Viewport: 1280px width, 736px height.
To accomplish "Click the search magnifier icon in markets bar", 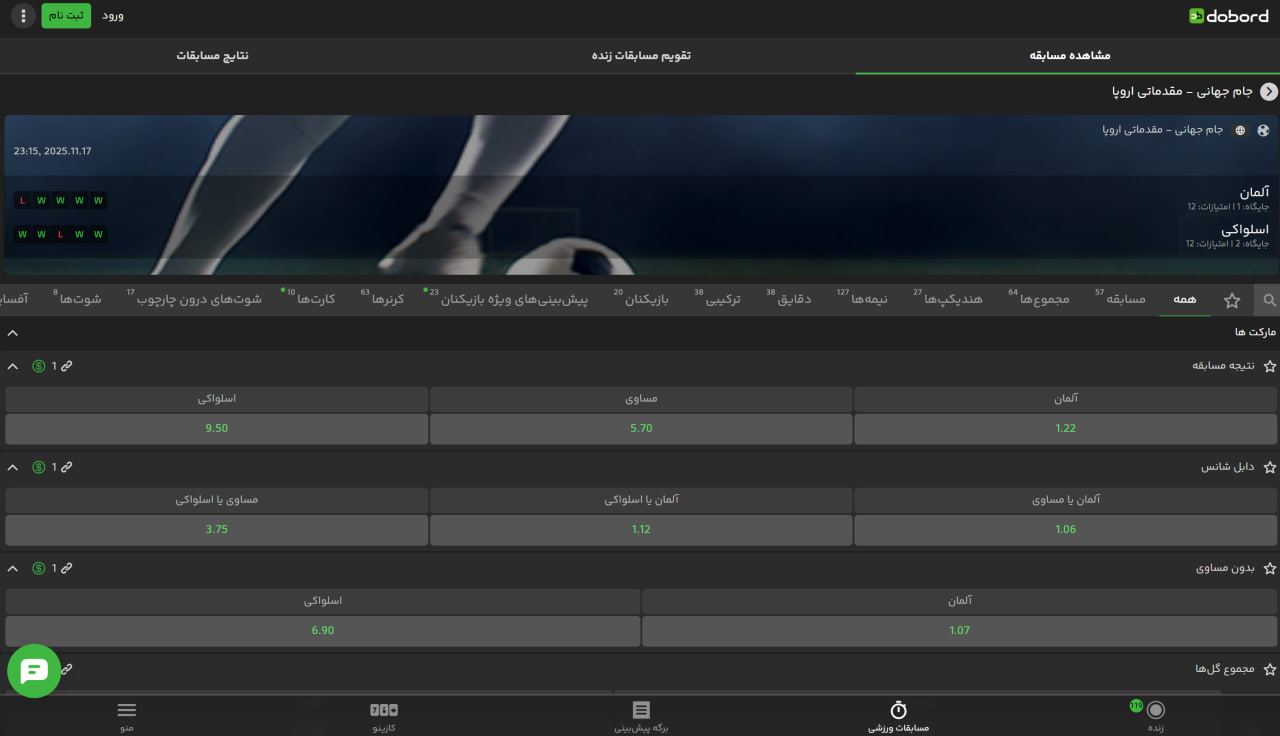I will click(1269, 300).
